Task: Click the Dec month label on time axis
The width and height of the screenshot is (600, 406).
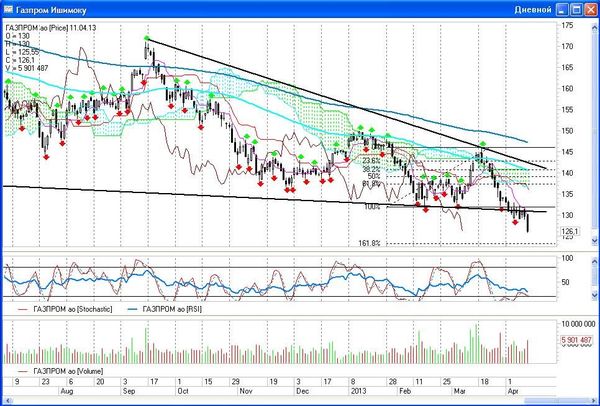Action: point(302,391)
